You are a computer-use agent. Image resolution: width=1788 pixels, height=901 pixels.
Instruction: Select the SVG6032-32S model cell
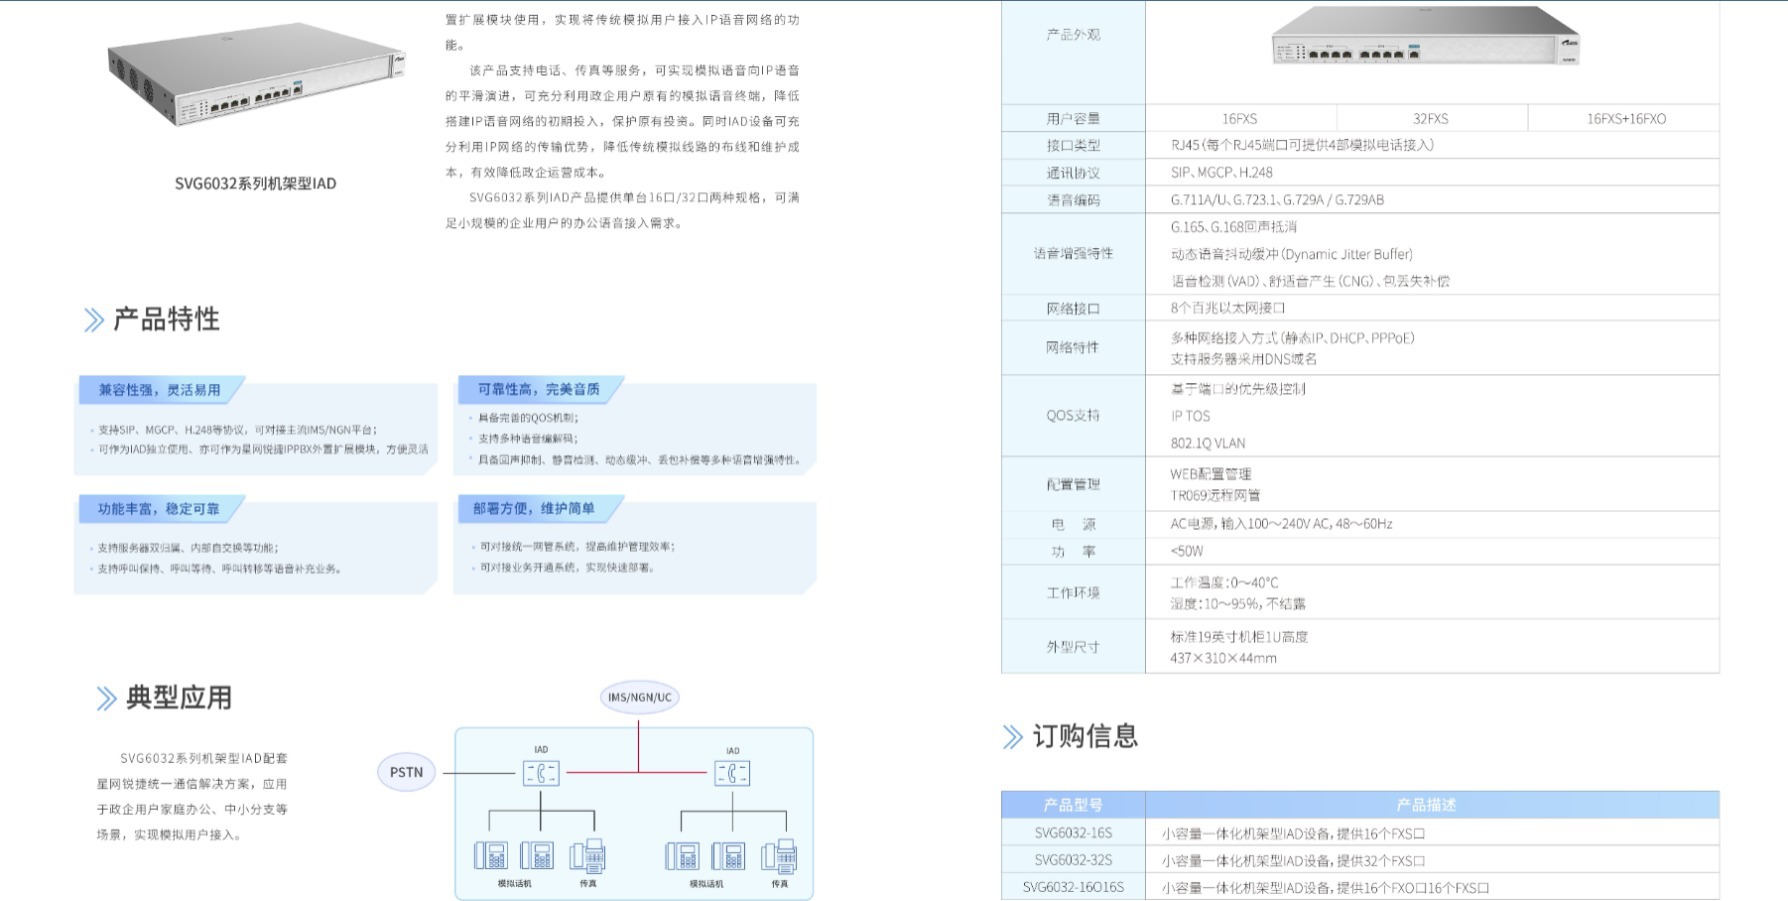coord(1073,860)
